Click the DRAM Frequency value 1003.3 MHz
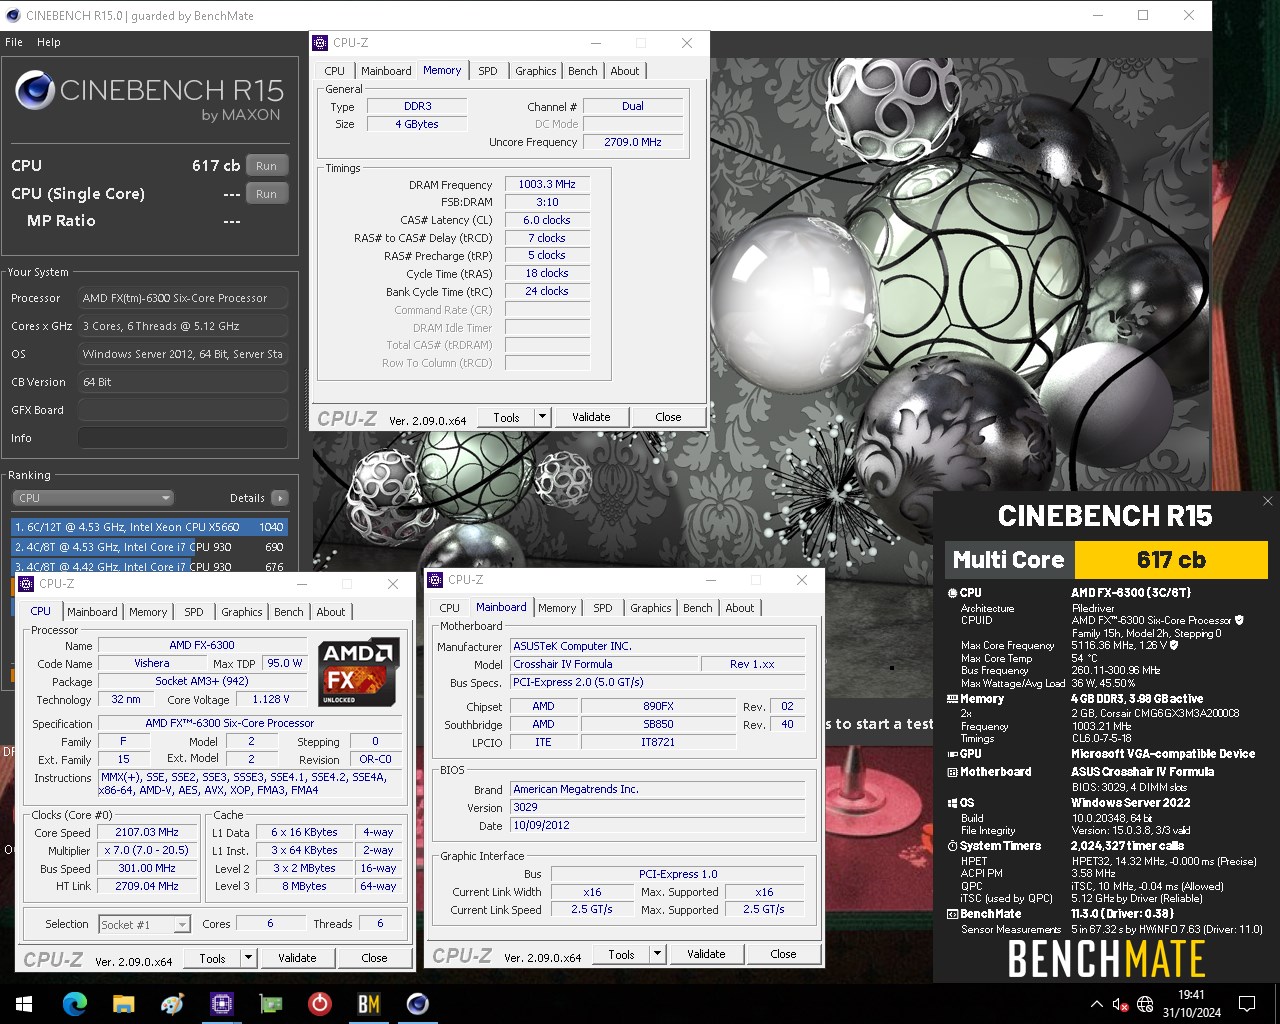 pyautogui.click(x=547, y=184)
